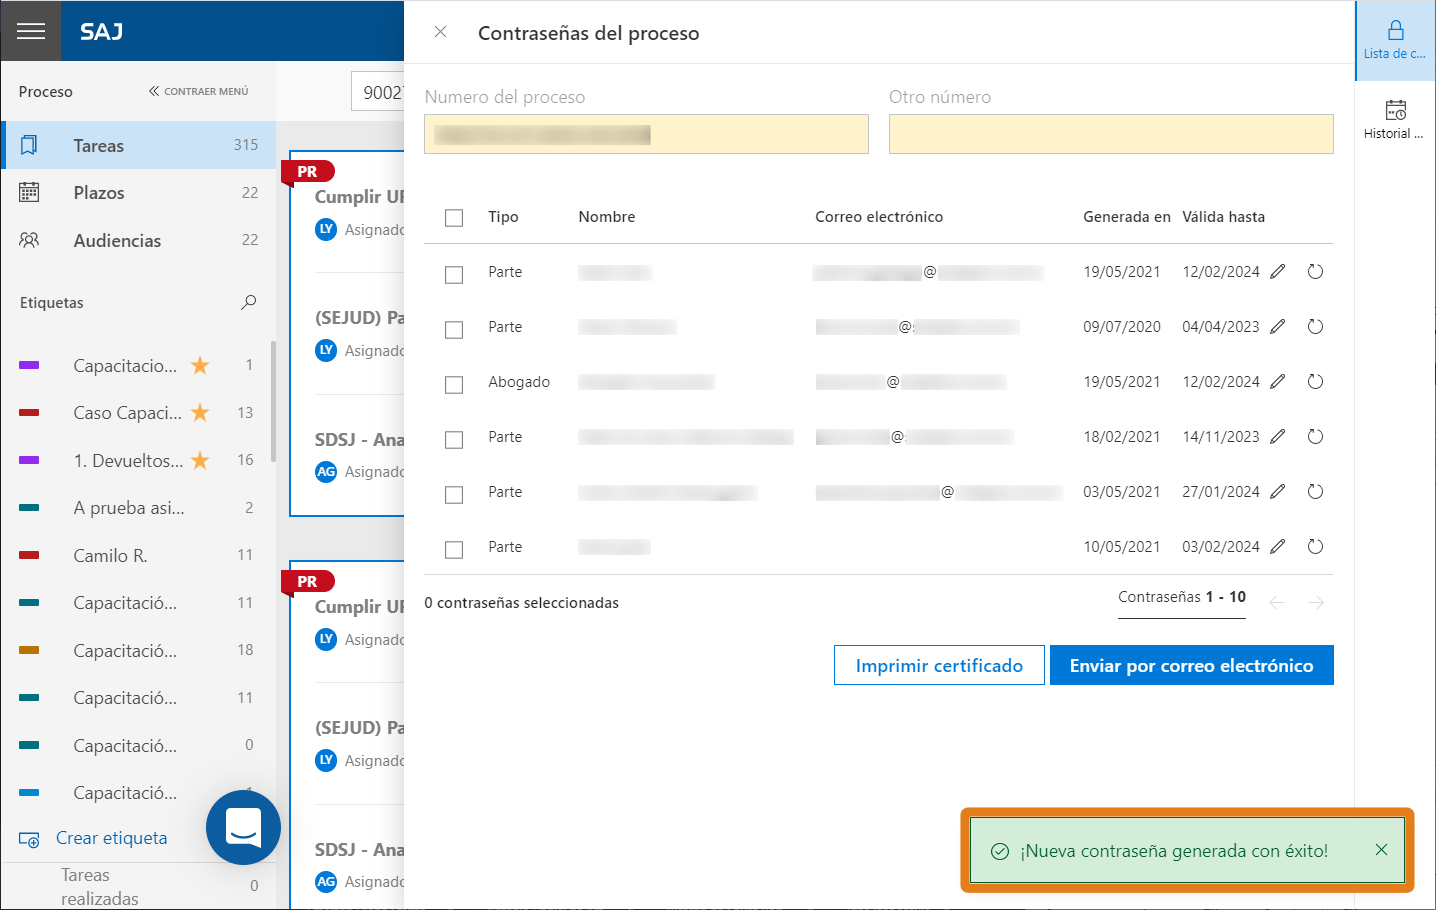1436x910 pixels.
Task: Go to previous page of contraseñas
Action: 1276,602
